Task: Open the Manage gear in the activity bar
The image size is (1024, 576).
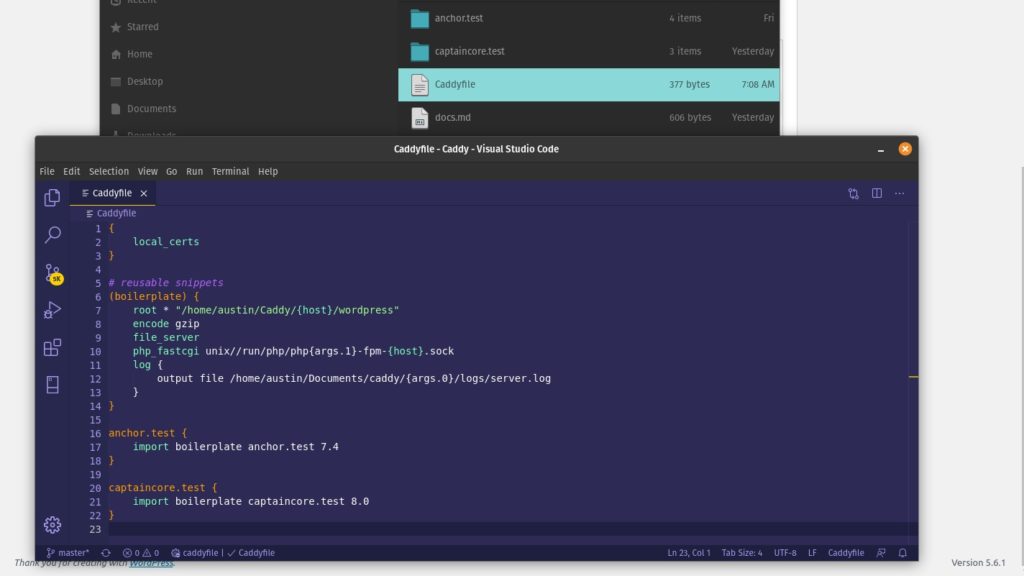Action: (x=52, y=524)
